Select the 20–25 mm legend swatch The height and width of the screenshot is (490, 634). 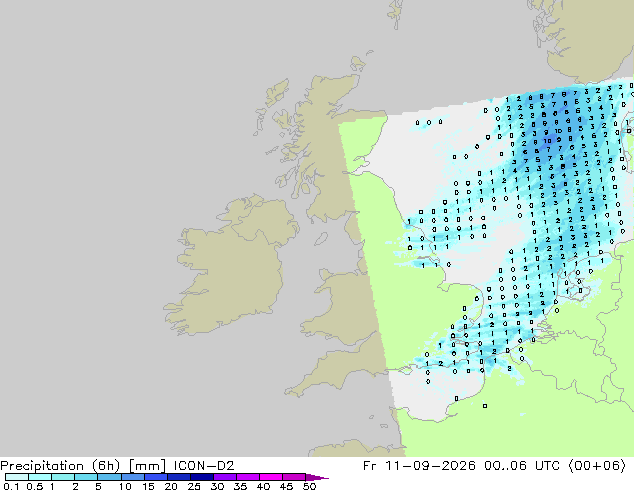point(179,477)
